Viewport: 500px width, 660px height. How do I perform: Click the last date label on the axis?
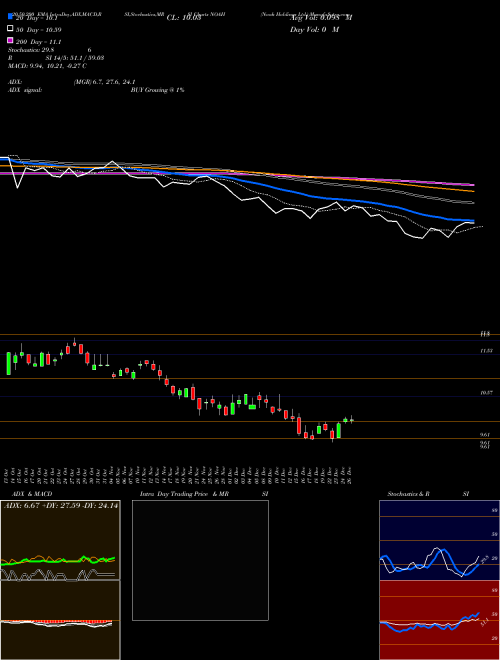pyautogui.click(x=351, y=474)
